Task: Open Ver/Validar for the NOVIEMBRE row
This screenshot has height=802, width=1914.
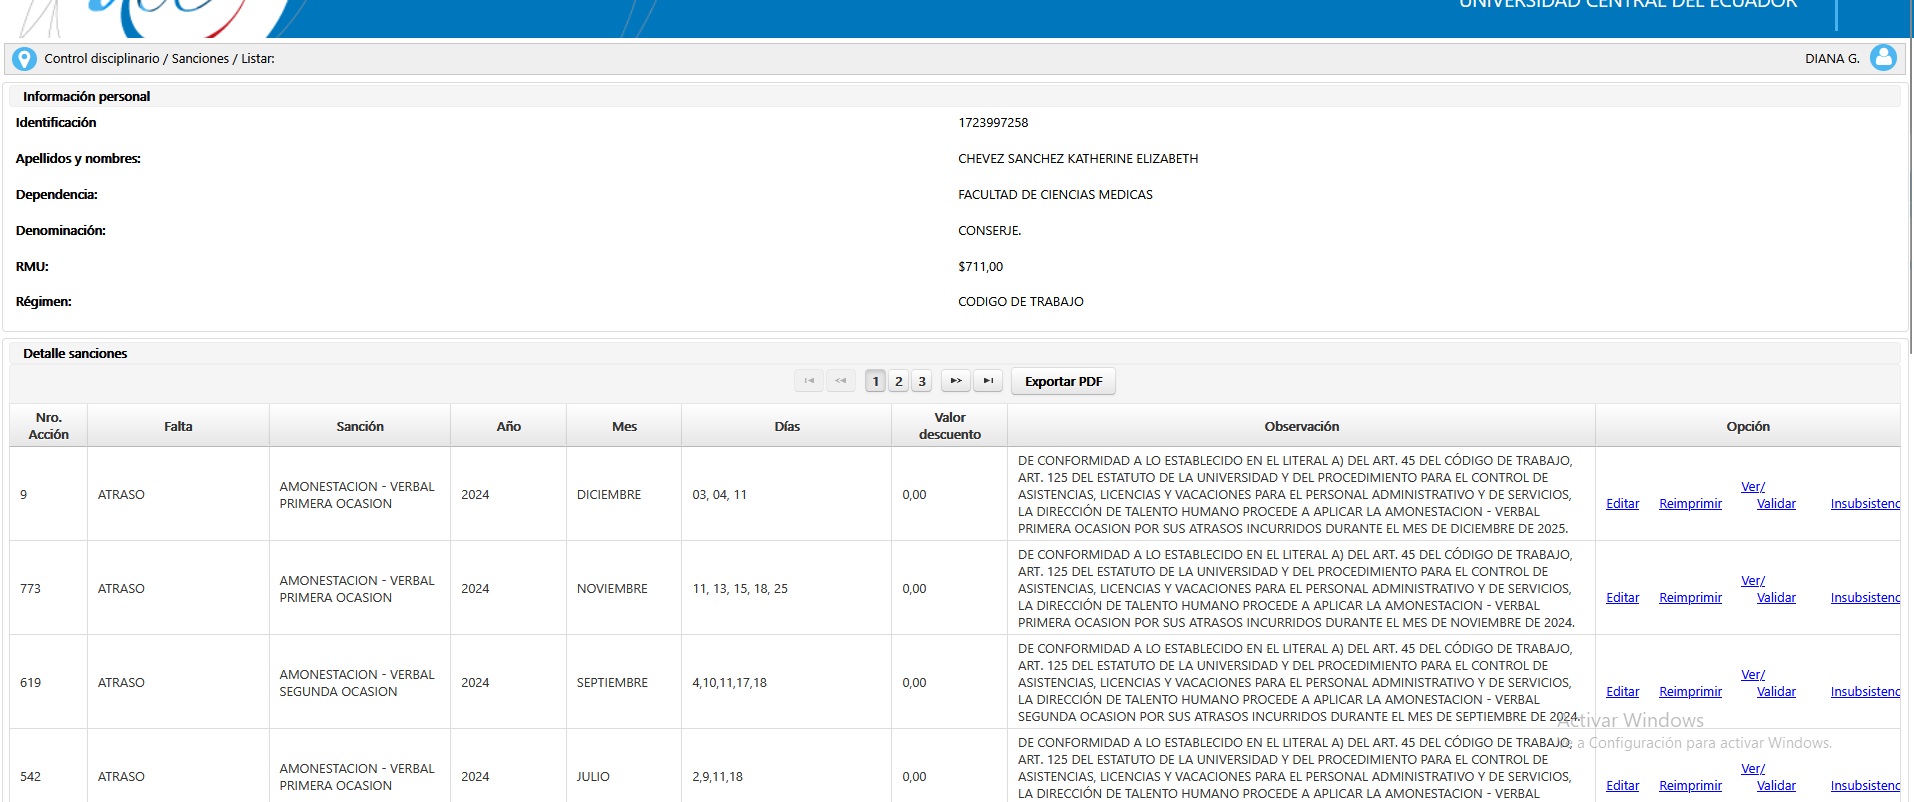Action: pos(1768,589)
